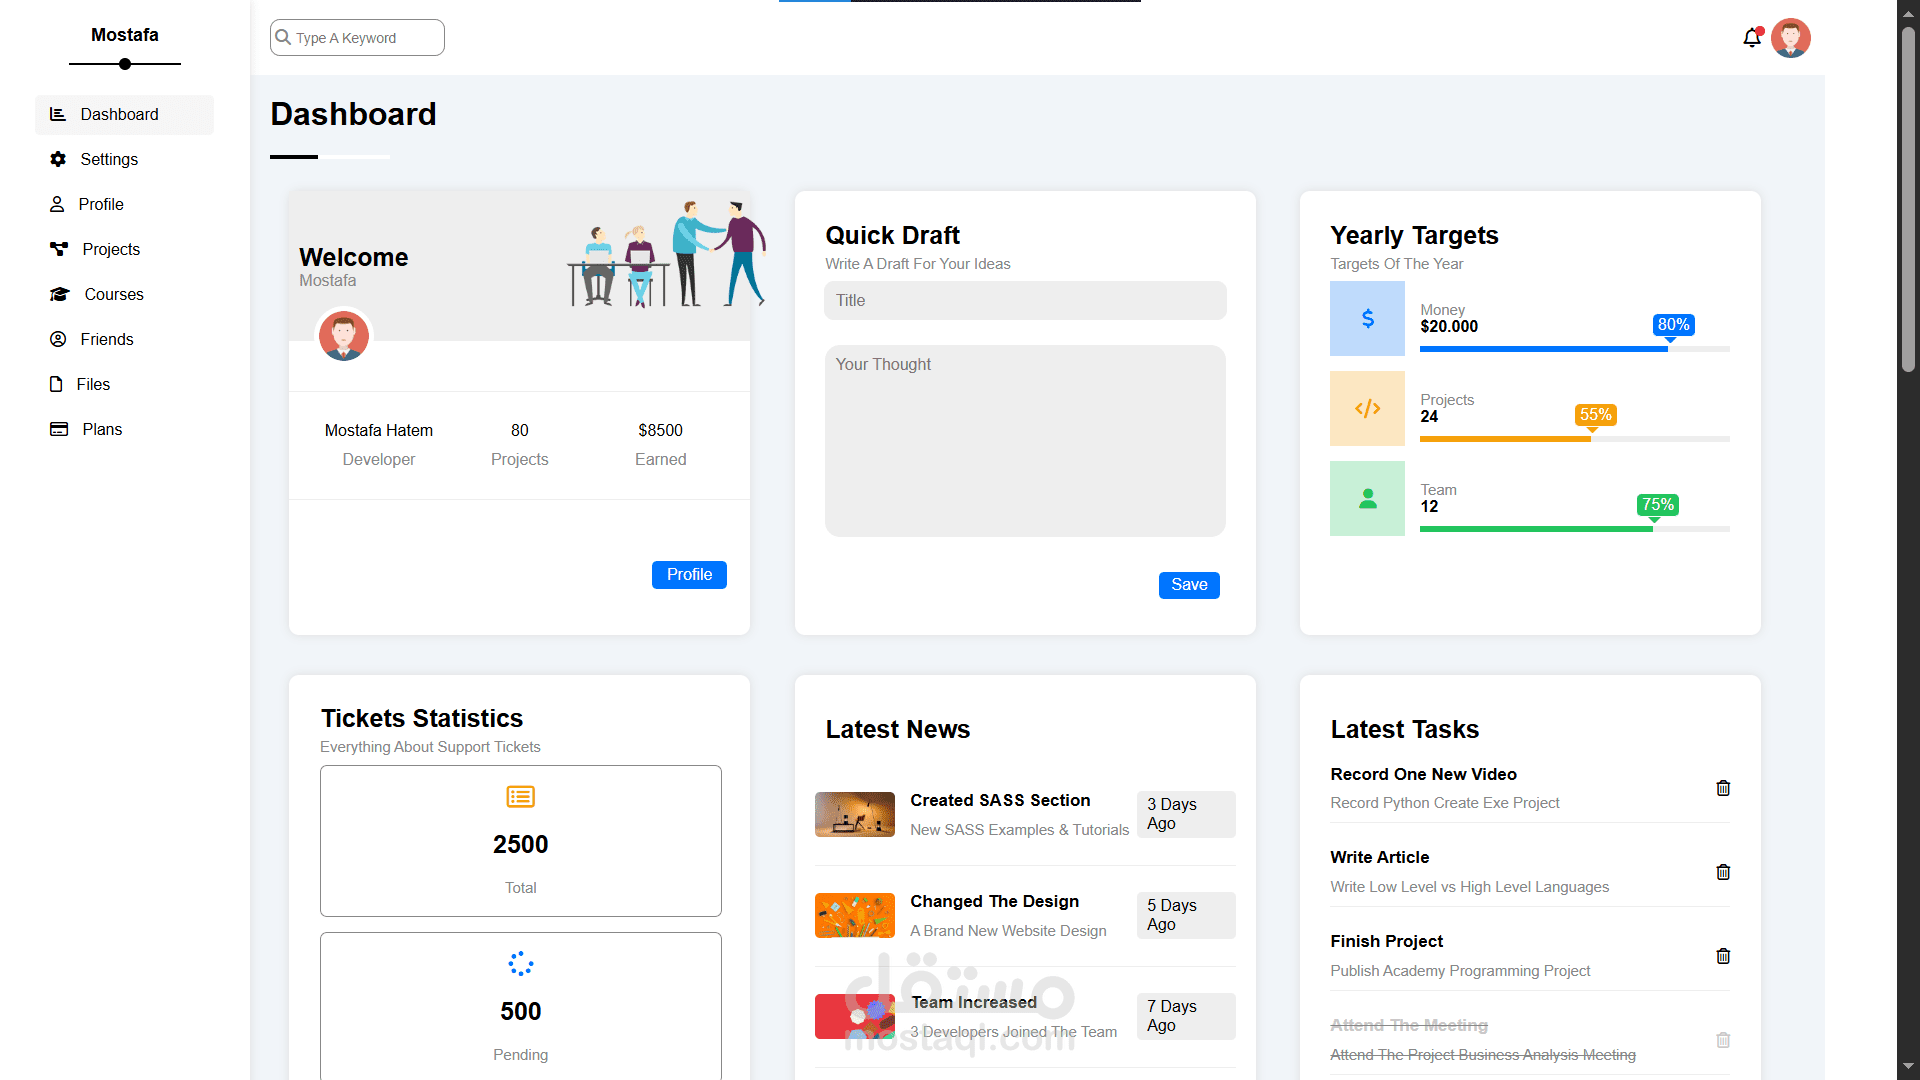Click the Profile button on the Welcome card
This screenshot has width=1920, height=1080.
[x=689, y=575]
